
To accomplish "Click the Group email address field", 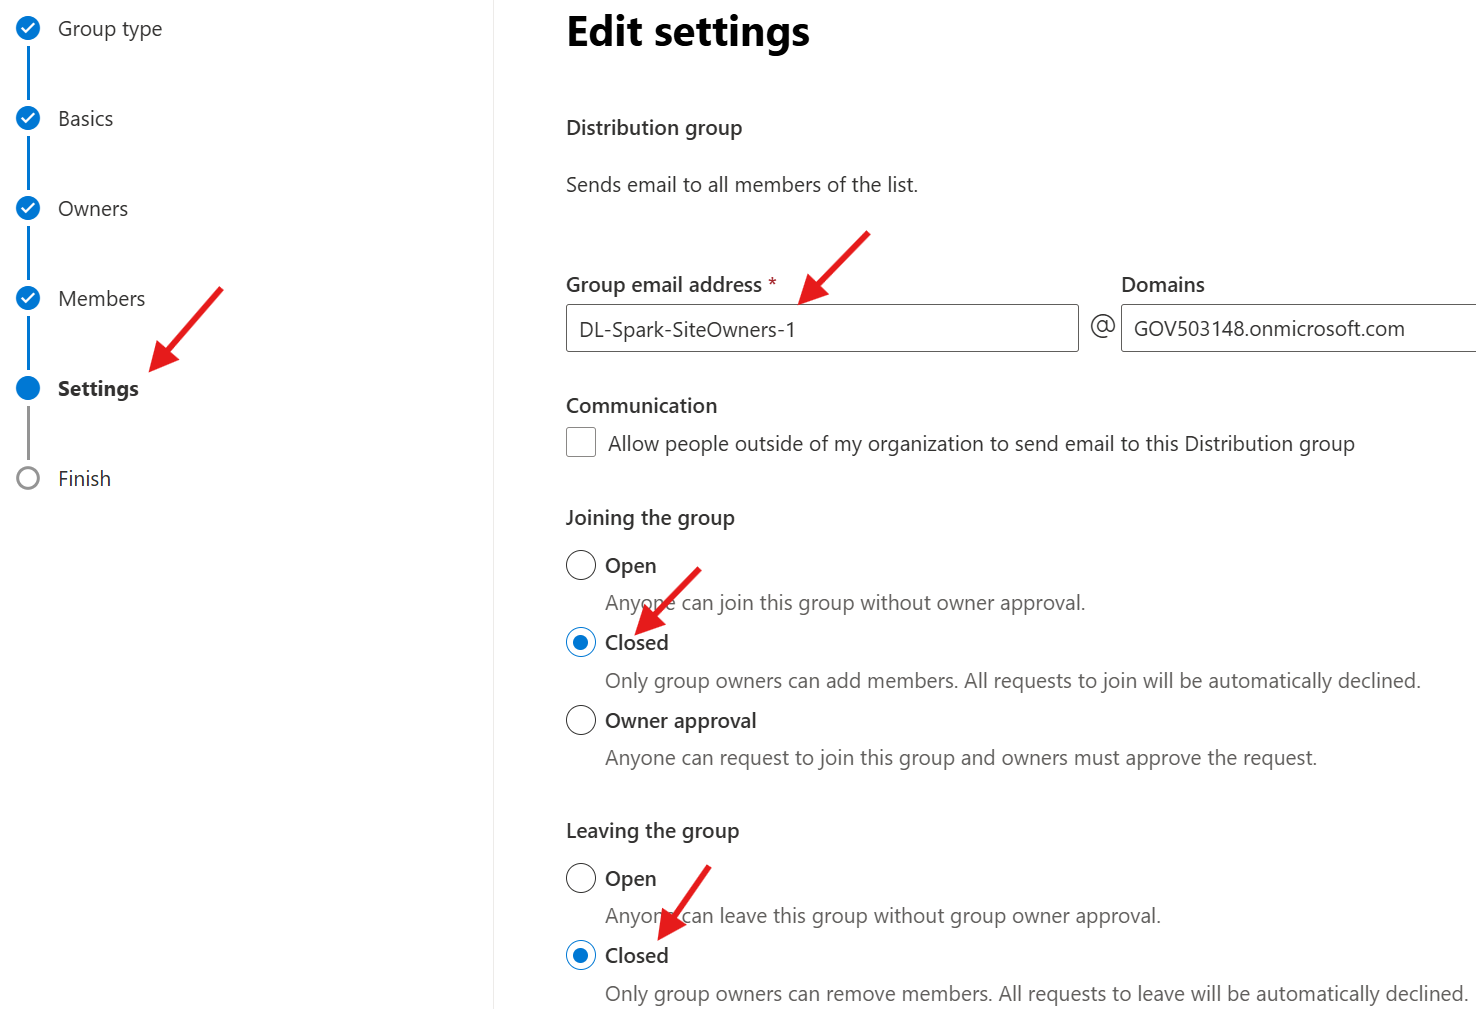I will pyautogui.click(x=821, y=329).
